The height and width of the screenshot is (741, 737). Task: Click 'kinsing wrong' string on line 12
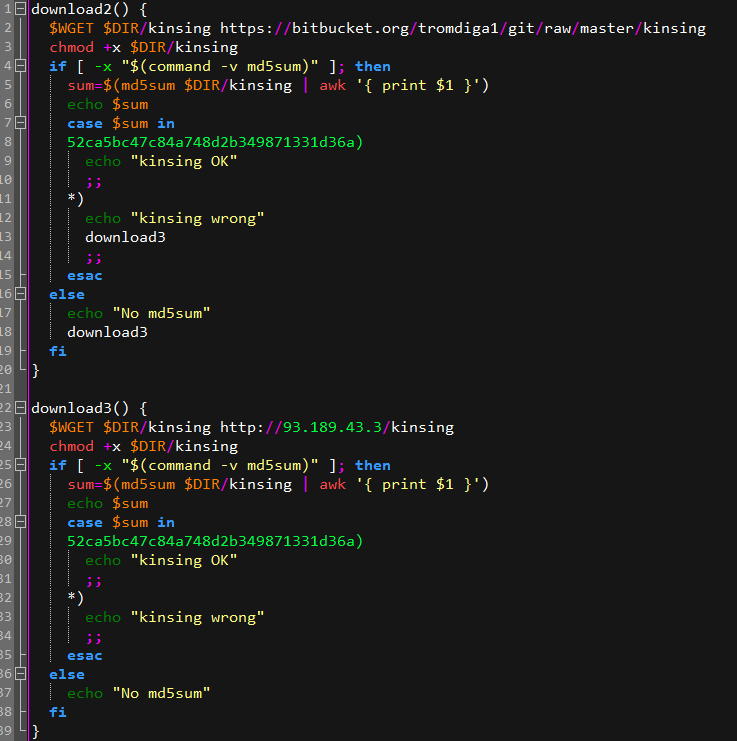pos(197,218)
